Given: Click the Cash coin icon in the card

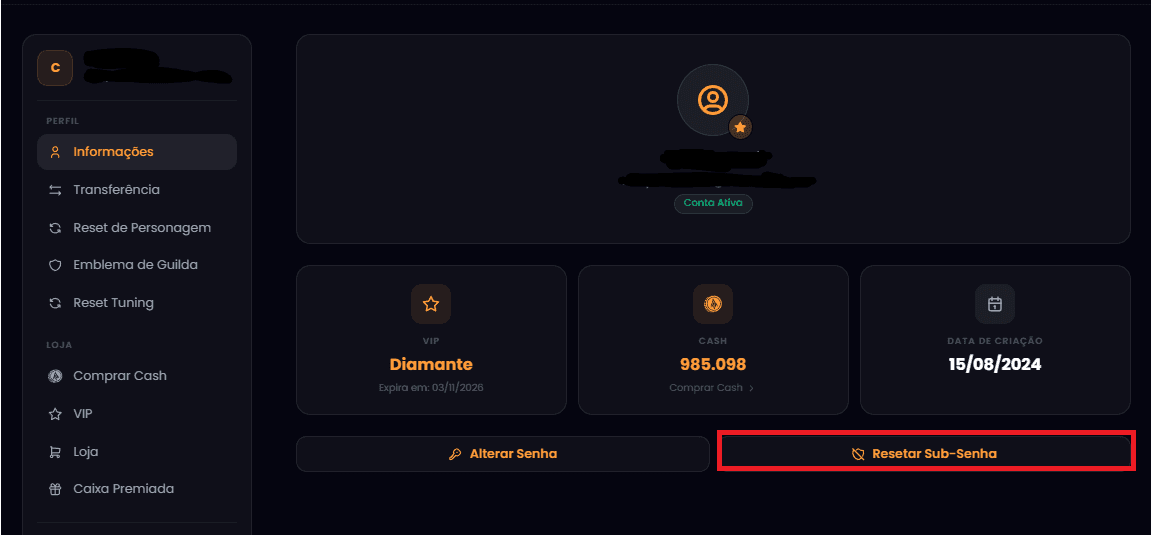Looking at the screenshot, I should [713, 304].
